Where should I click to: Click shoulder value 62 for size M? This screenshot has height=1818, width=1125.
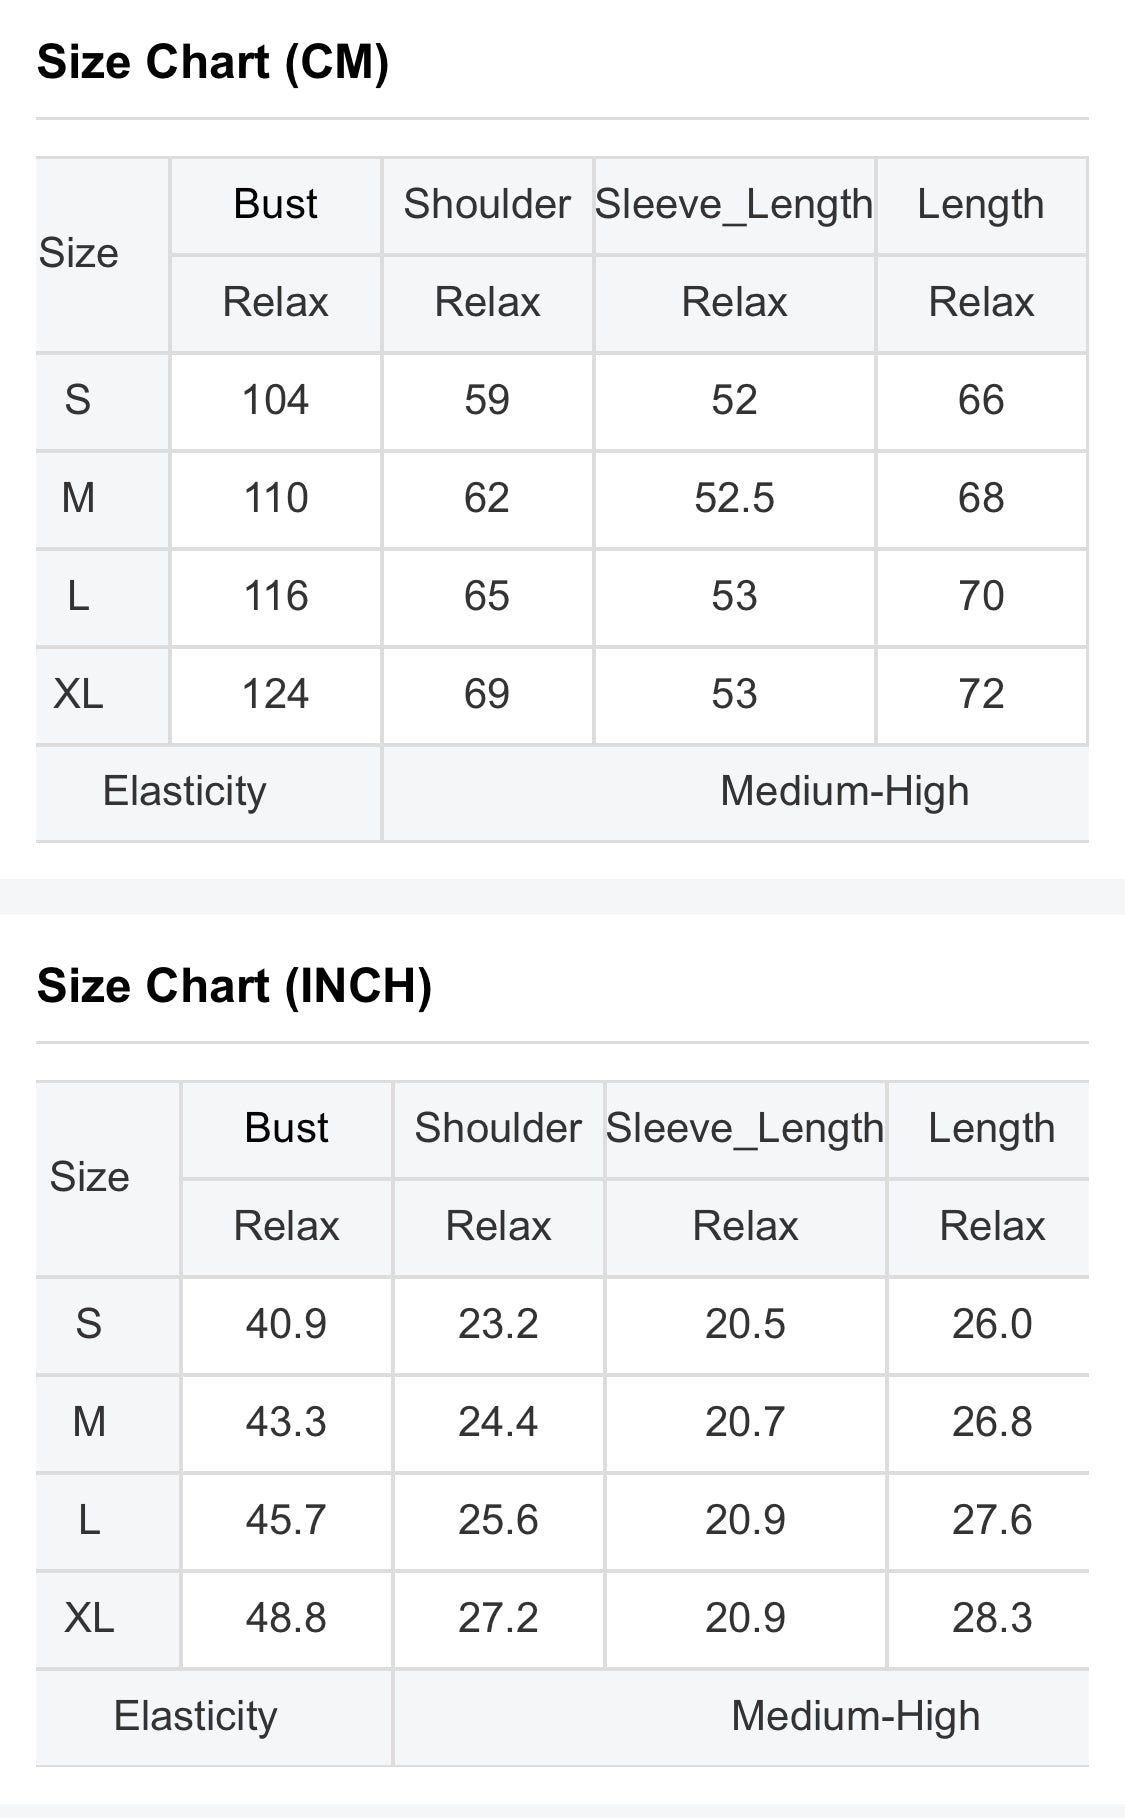coord(487,499)
